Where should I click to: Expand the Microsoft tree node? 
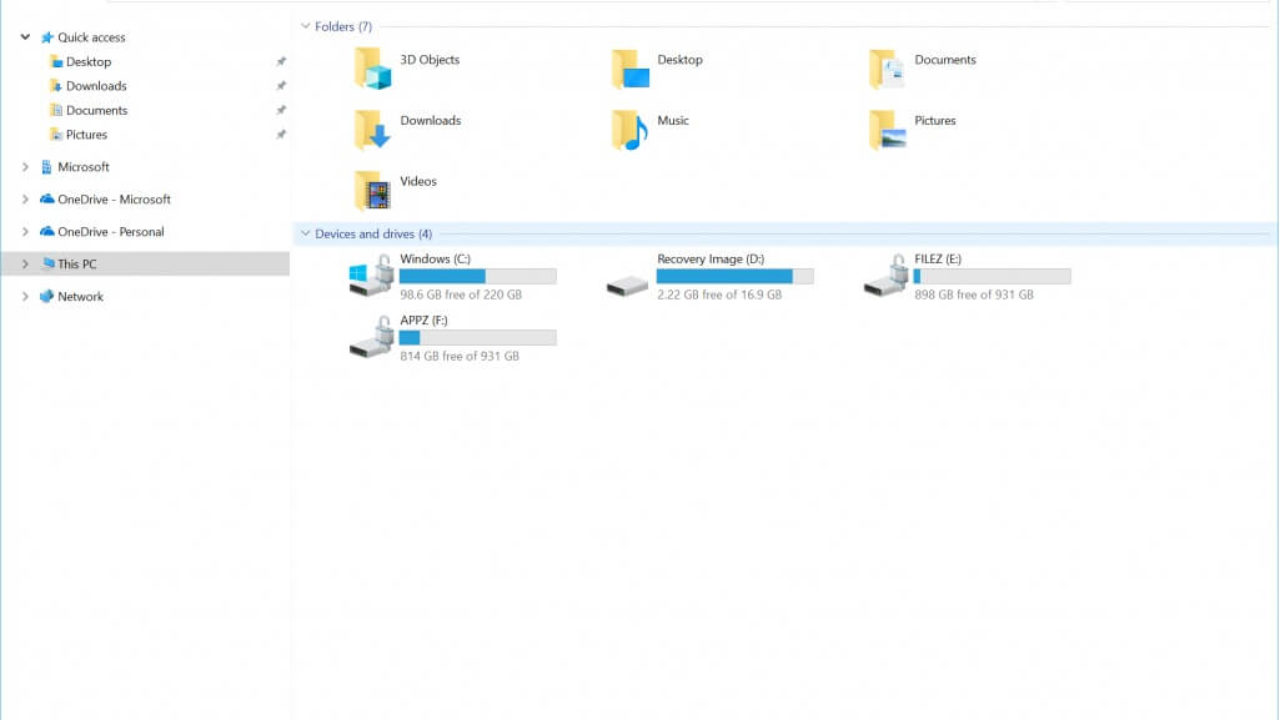pyautogui.click(x=25, y=167)
